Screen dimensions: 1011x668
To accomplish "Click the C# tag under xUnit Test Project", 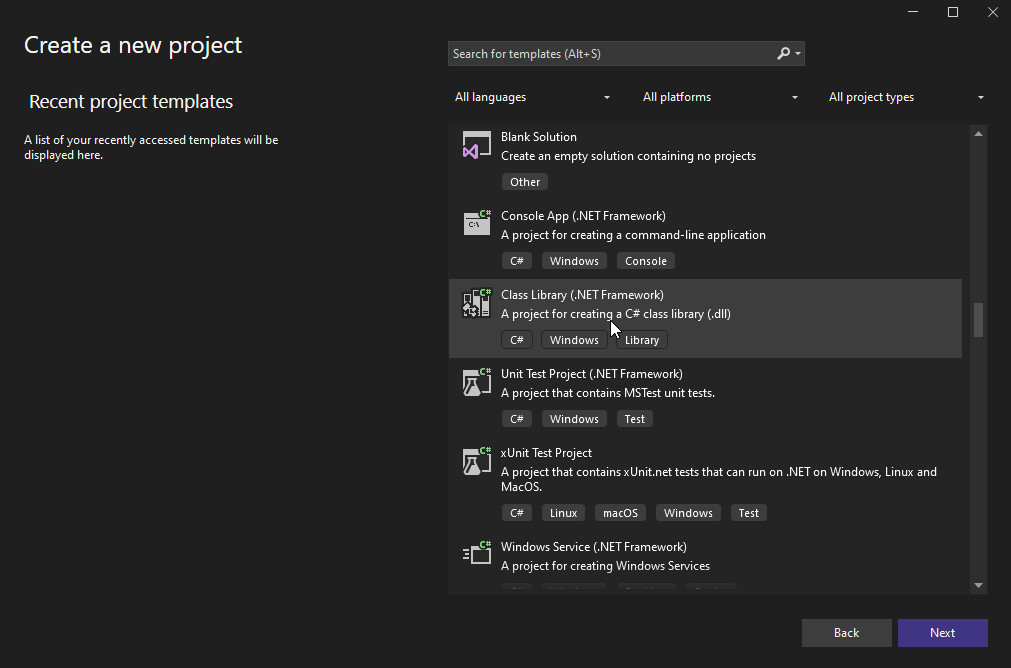I will [x=516, y=513].
